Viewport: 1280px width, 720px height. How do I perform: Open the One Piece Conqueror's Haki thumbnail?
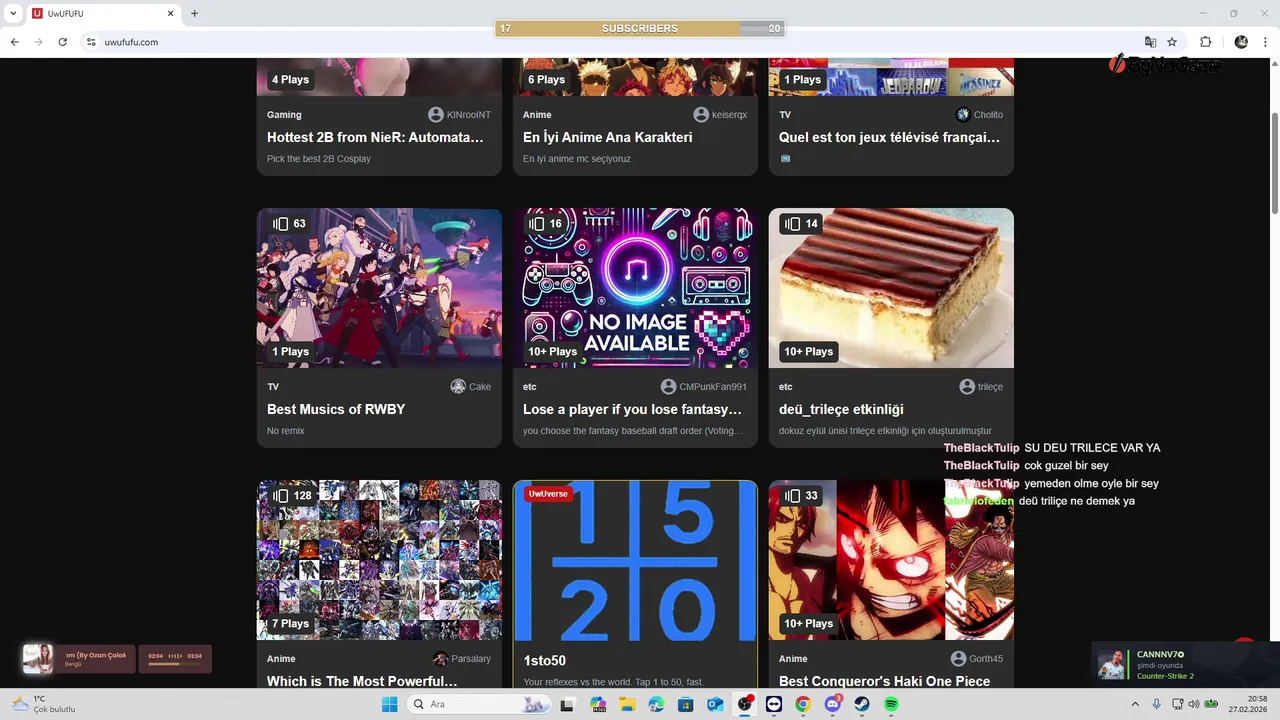891,560
